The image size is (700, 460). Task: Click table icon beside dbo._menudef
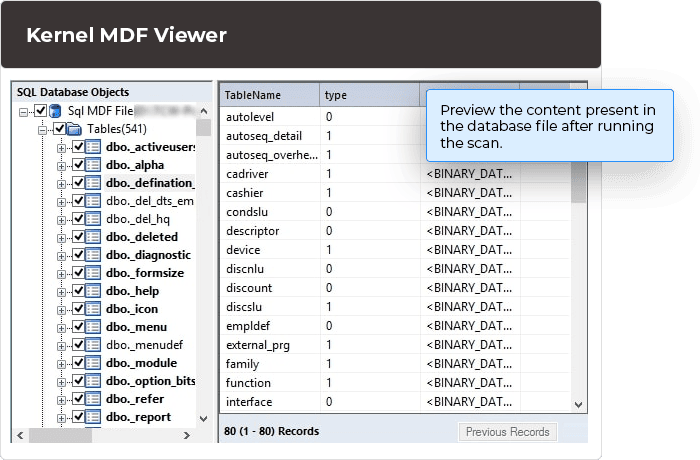(93, 345)
